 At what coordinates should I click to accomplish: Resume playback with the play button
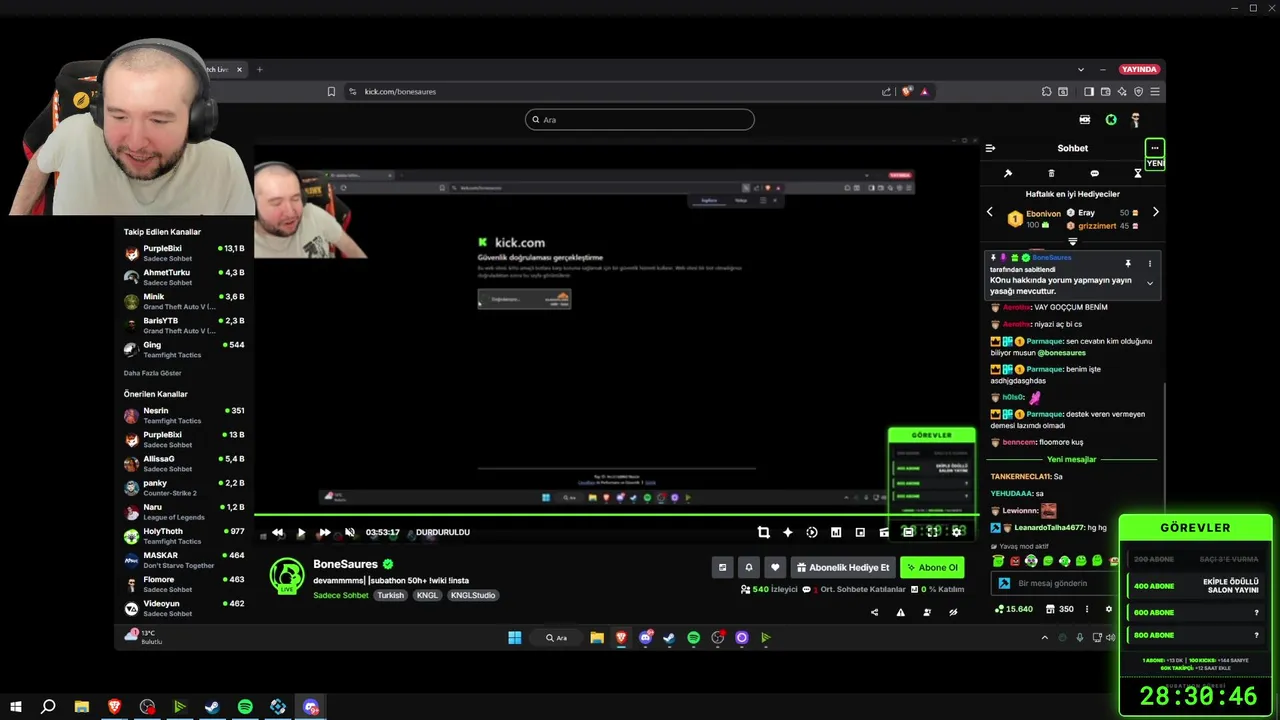(x=301, y=532)
